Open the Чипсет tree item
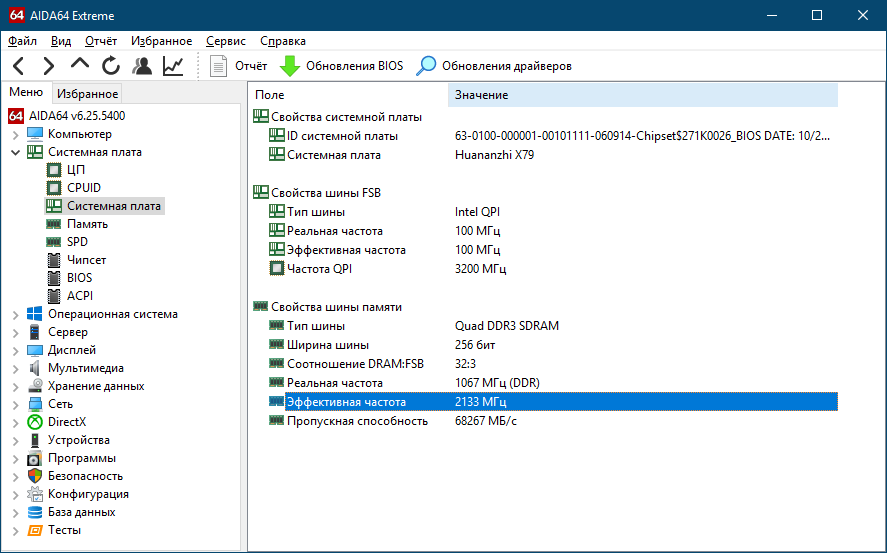The image size is (887, 553). pos(87,260)
